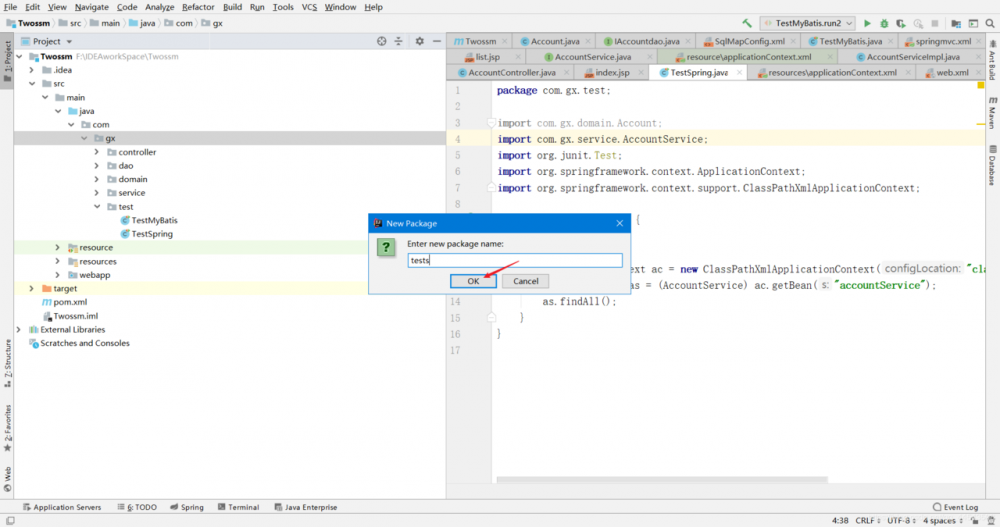
Task: Expand the target folder
Action: (x=32, y=288)
